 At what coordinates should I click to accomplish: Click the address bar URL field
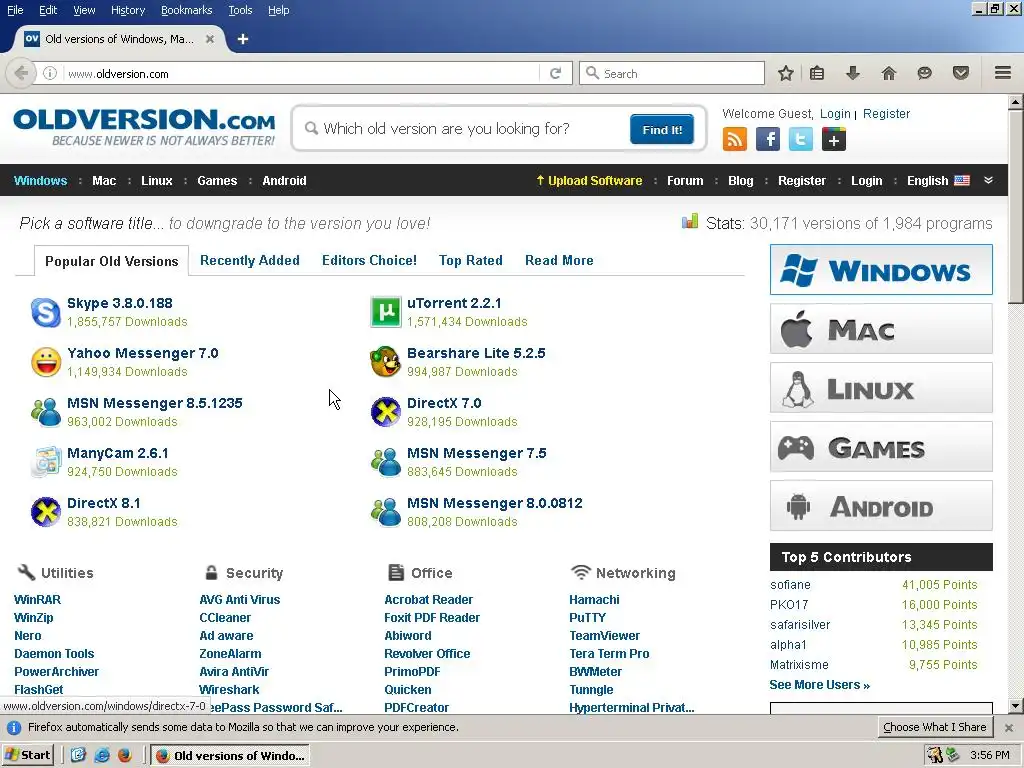[x=300, y=74]
